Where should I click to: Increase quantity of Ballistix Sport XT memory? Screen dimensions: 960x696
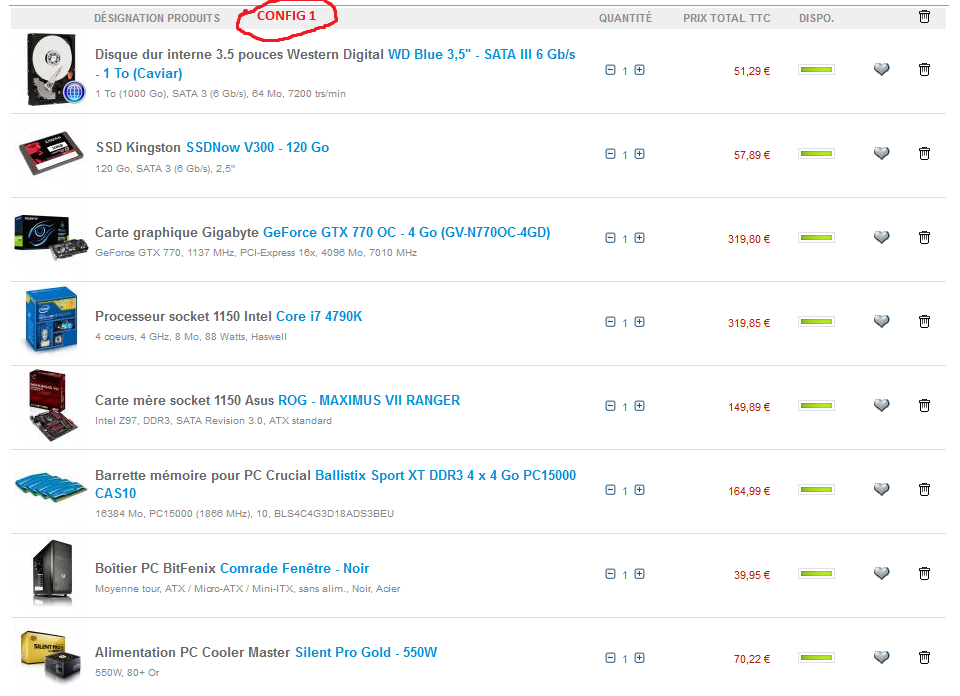(639, 489)
